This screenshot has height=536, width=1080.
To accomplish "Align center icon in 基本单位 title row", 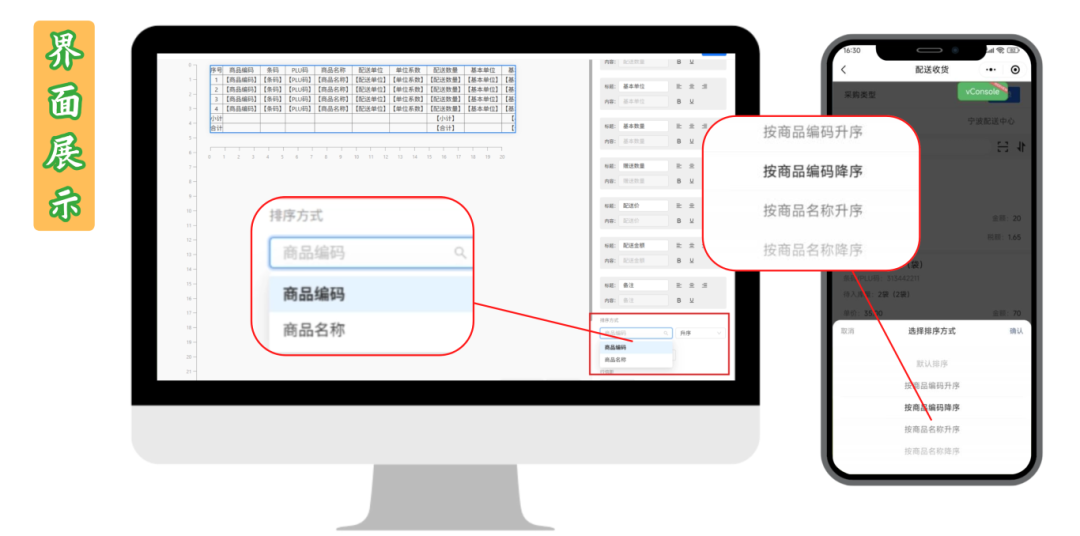I will click(x=692, y=86).
